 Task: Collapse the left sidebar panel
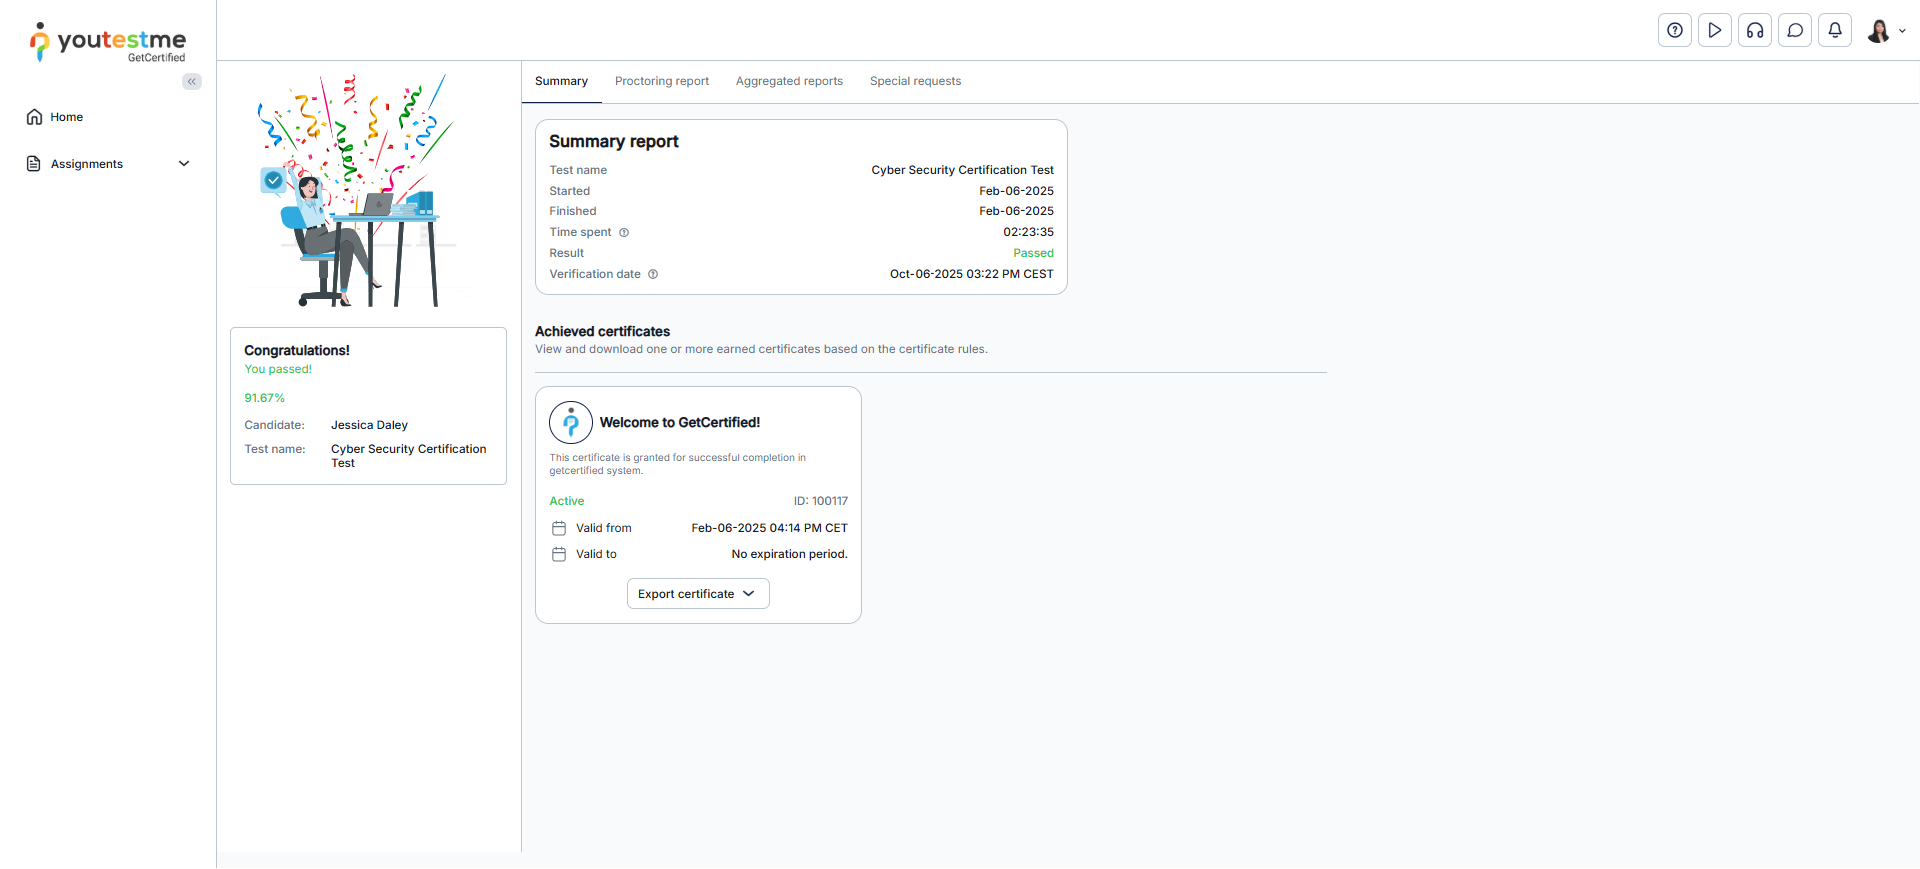[191, 82]
